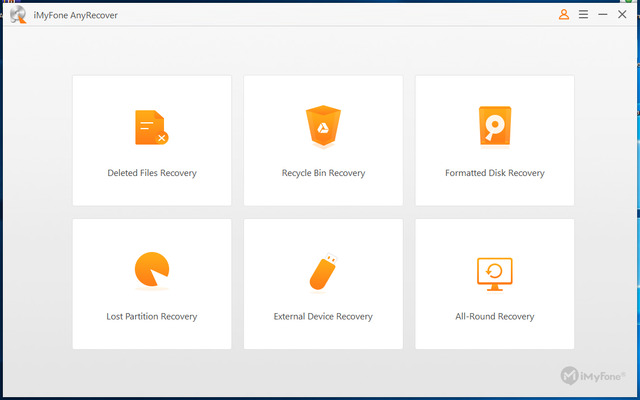
Task: Click the Deleted Files Recovery document icon
Action: click(x=150, y=128)
